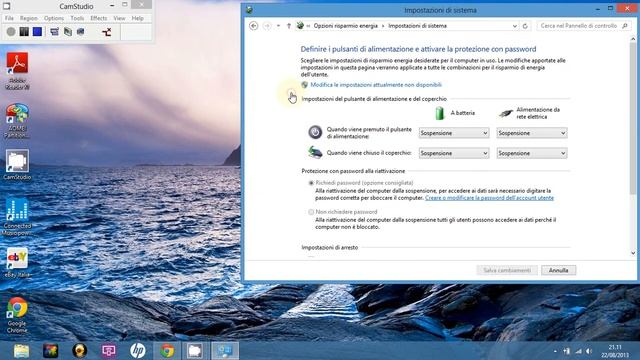
Task: Open the pink screen app in taskbar
Action: click(109, 351)
